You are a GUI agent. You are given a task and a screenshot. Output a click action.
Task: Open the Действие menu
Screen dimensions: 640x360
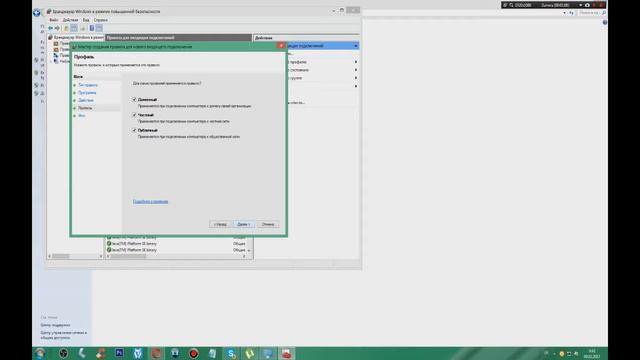click(x=70, y=20)
